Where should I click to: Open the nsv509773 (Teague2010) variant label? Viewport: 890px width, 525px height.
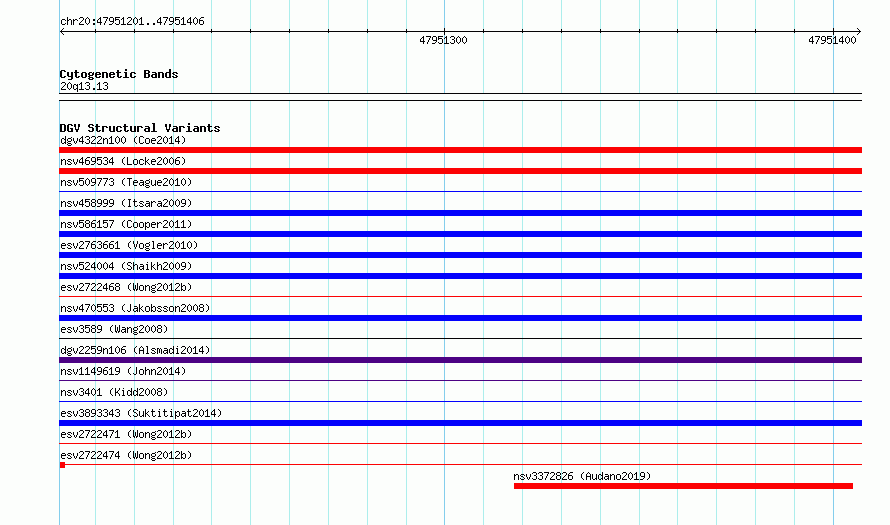click(126, 182)
